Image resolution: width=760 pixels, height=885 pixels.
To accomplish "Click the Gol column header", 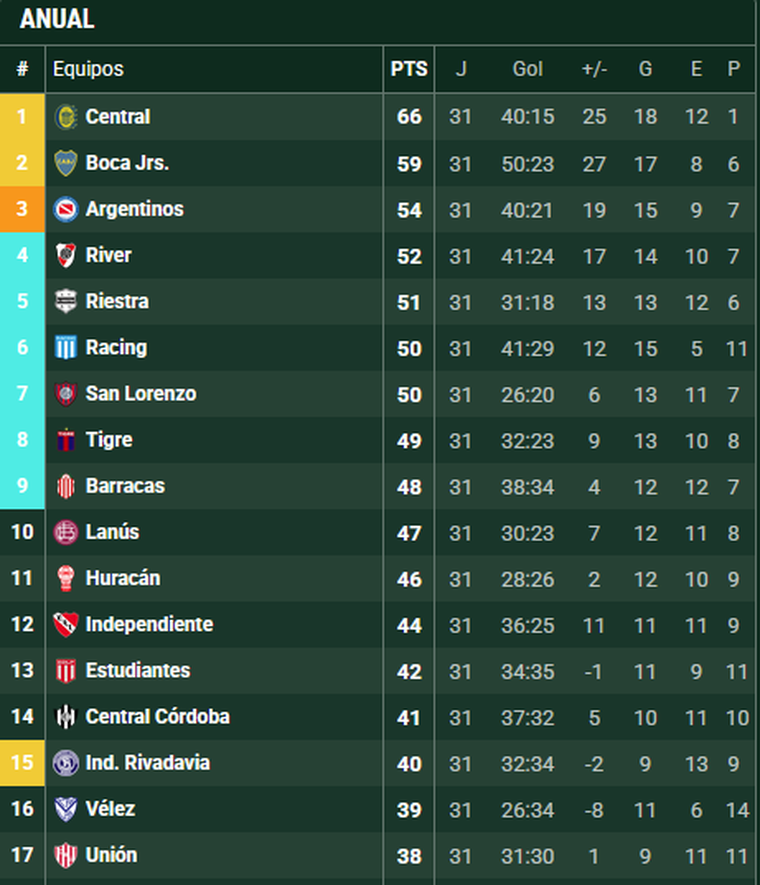I will pos(527,69).
